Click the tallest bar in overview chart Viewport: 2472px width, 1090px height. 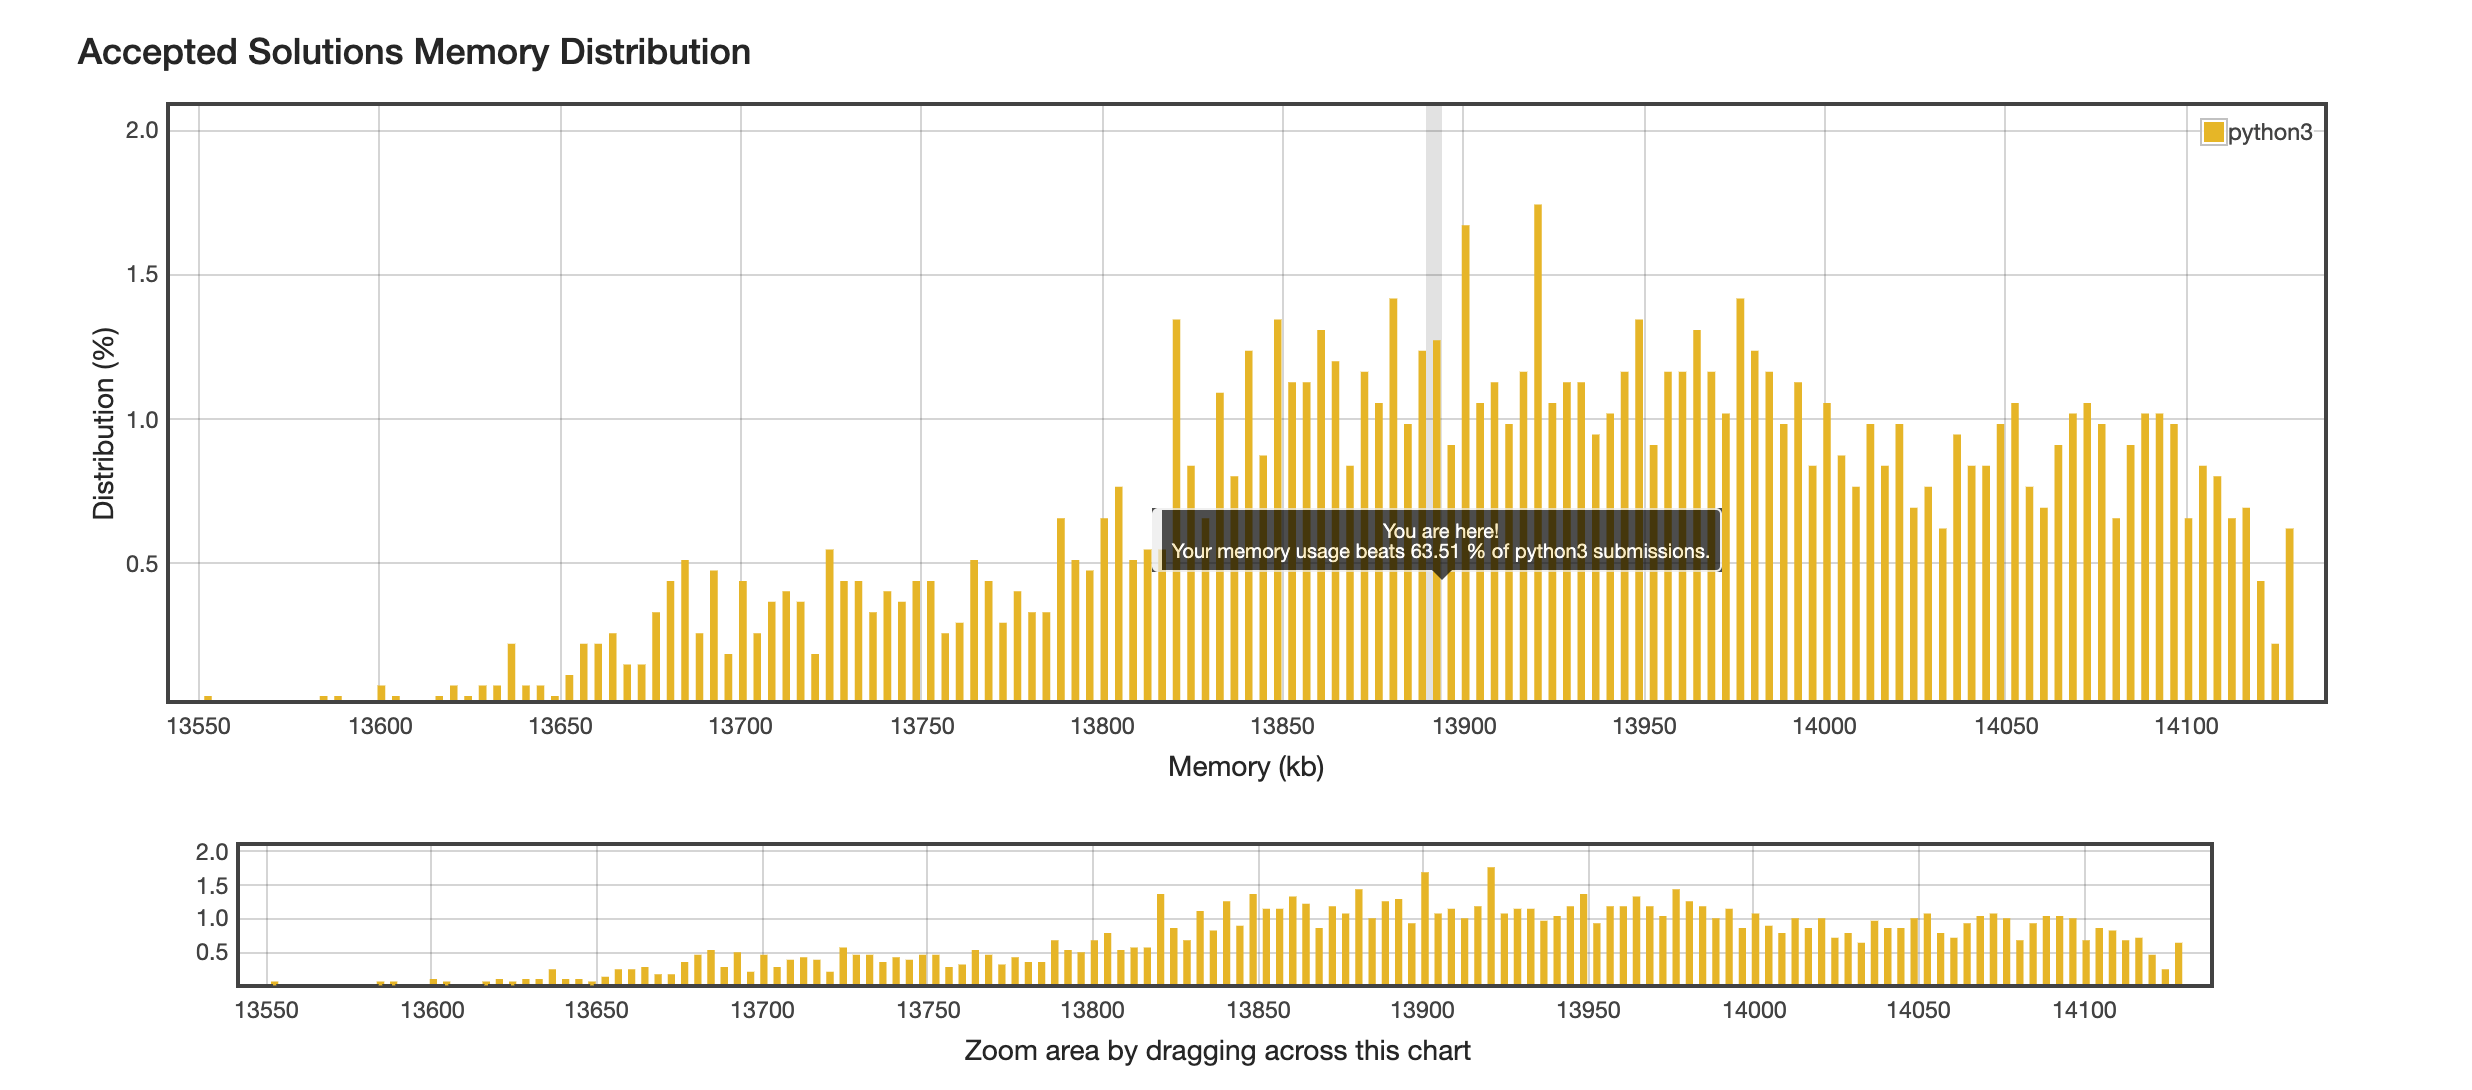pos(1491,925)
